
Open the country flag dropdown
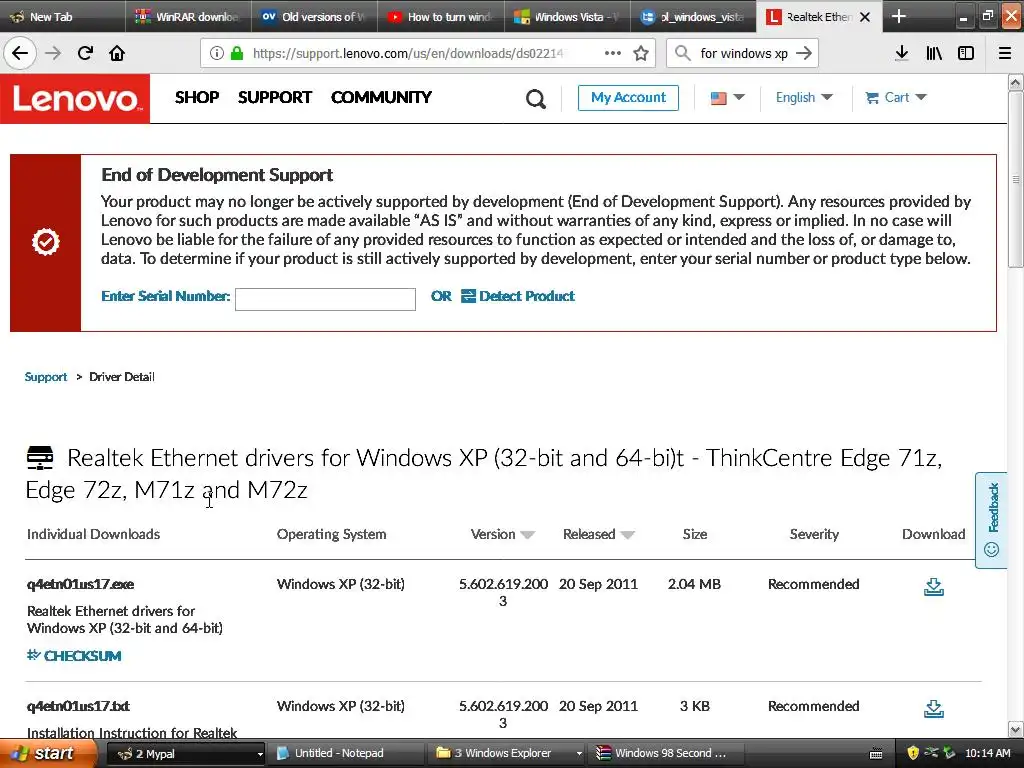(x=727, y=97)
